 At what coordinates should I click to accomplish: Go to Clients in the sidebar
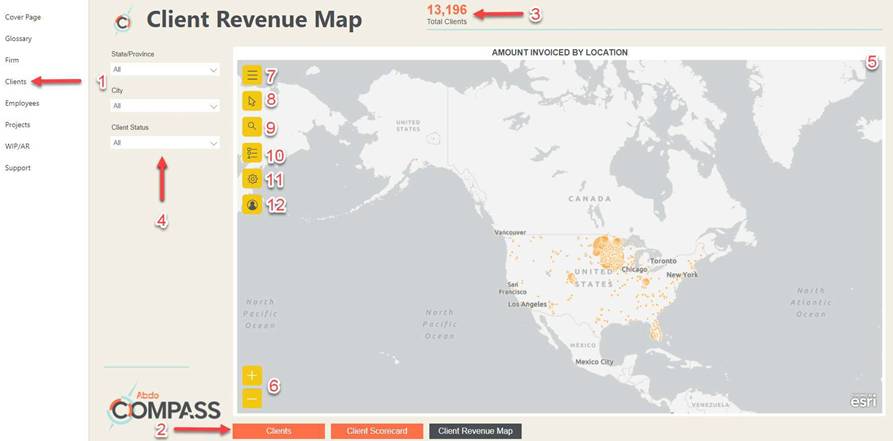pos(16,81)
